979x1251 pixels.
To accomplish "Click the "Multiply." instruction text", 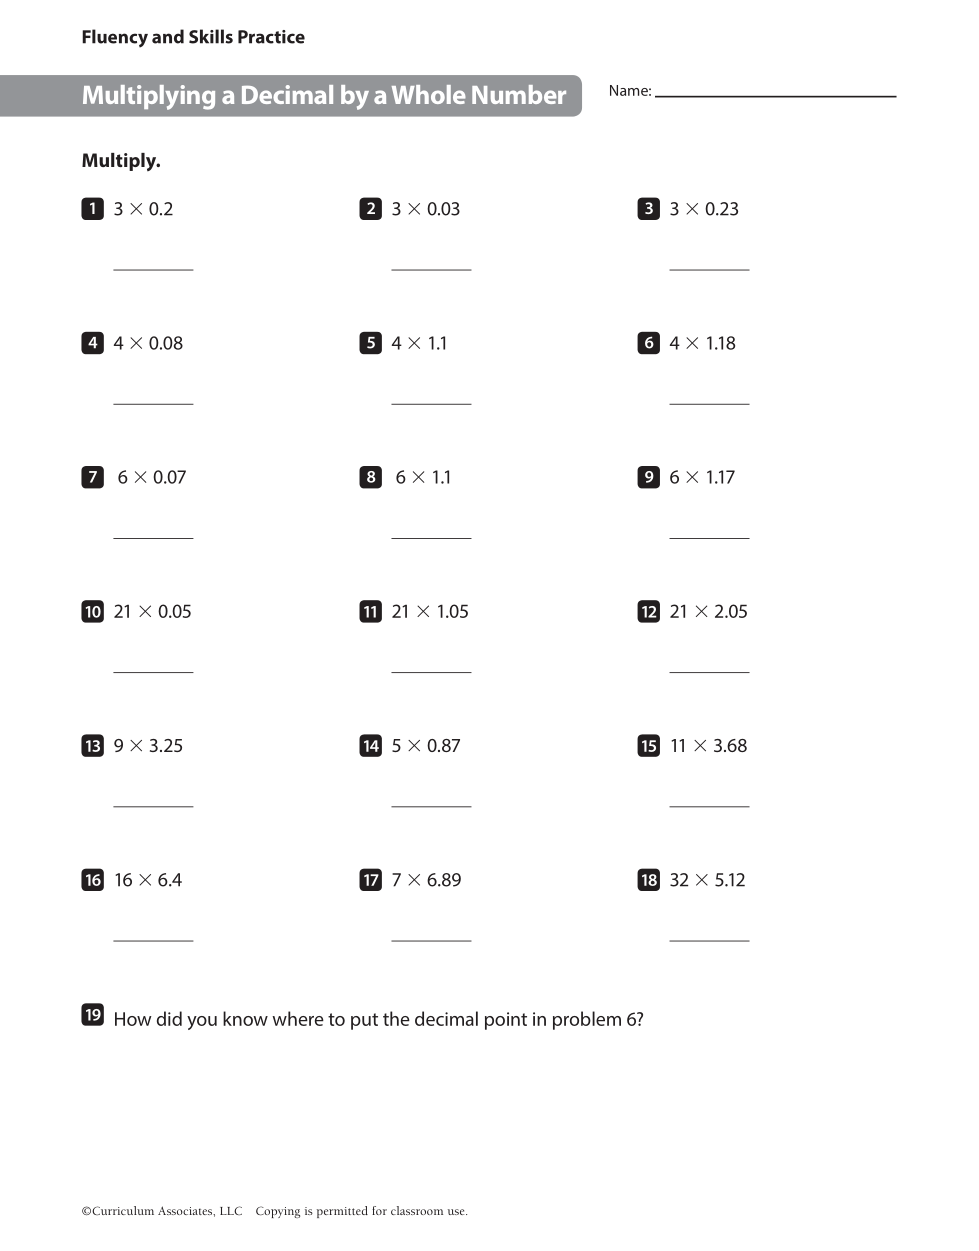I will [121, 161].
